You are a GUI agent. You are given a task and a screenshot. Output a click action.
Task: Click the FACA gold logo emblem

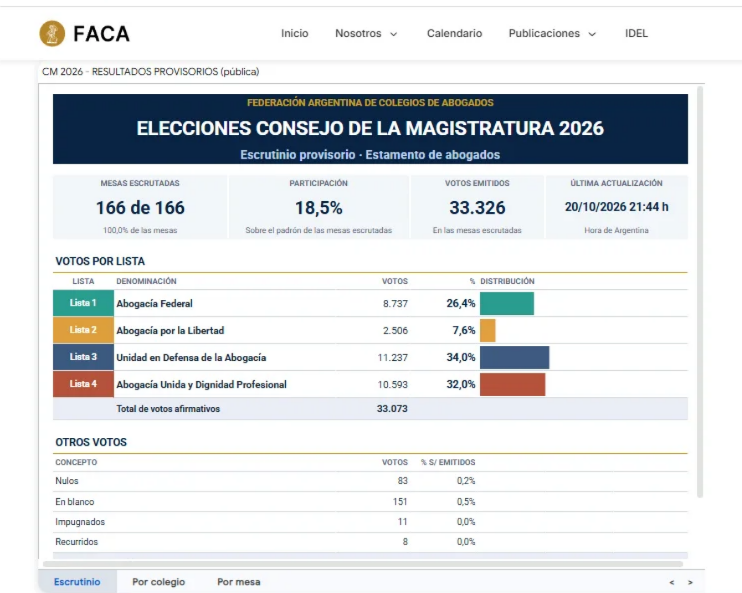tap(52, 33)
